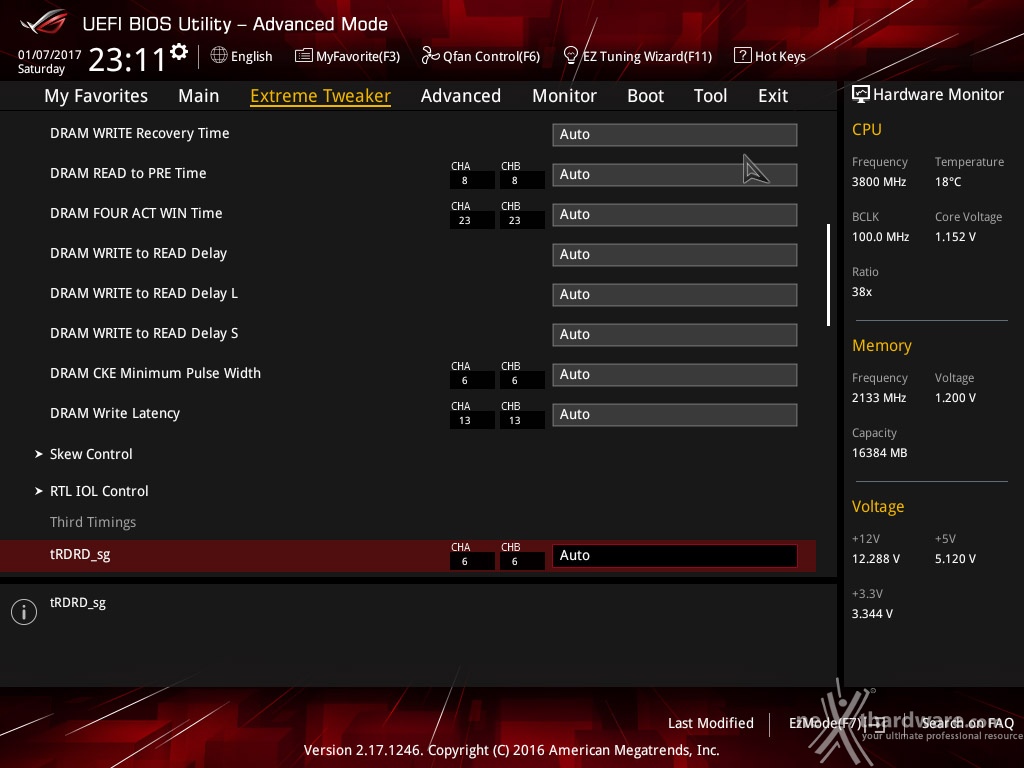1024x768 pixels.
Task: Switch to the Boot tab
Action: (x=645, y=96)
